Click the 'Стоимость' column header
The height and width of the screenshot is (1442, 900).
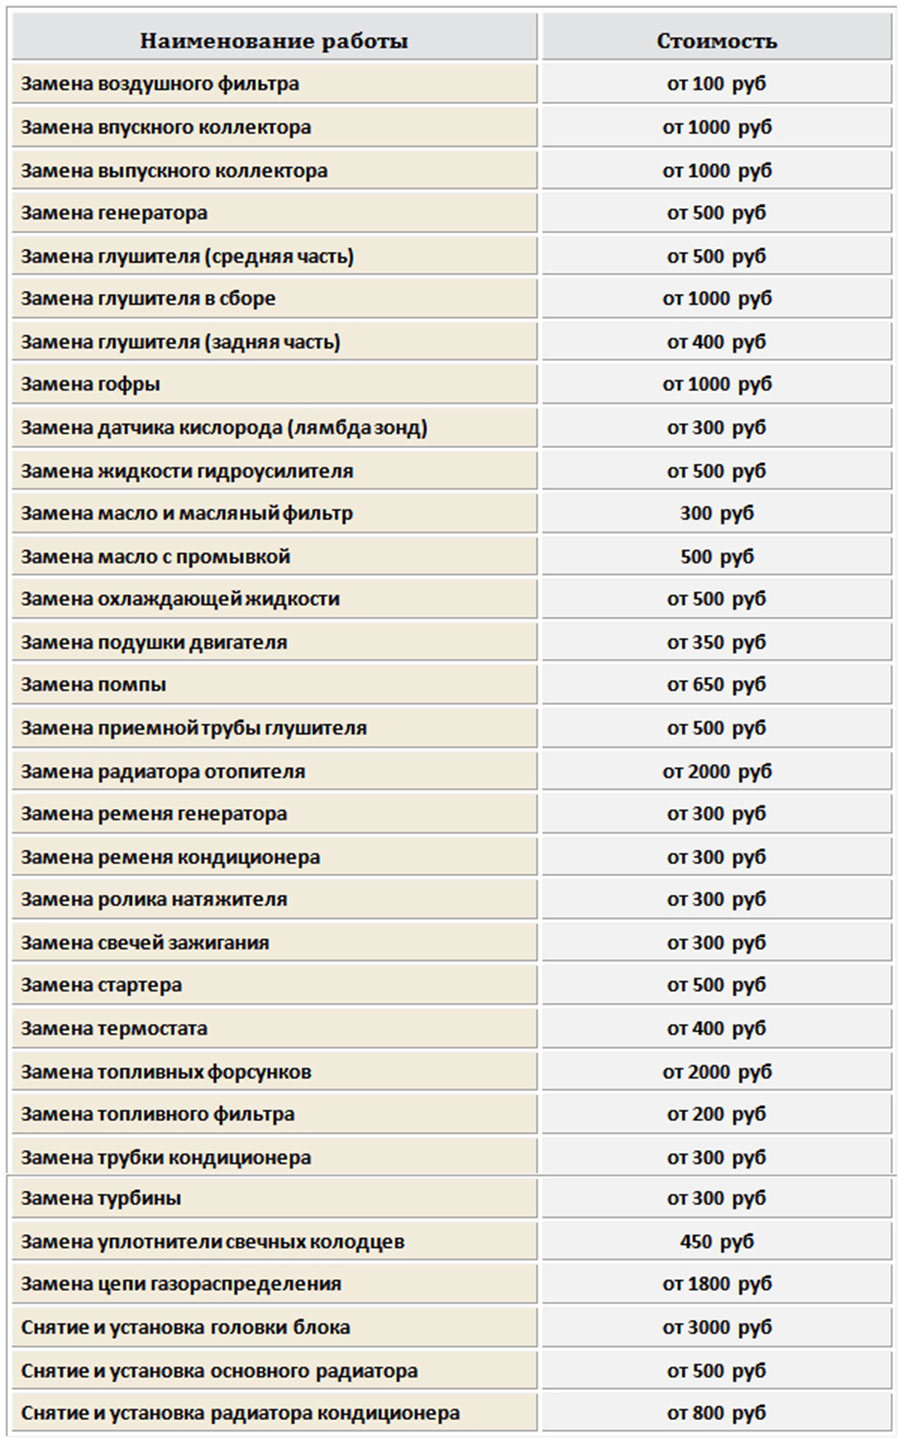(716, 41)
